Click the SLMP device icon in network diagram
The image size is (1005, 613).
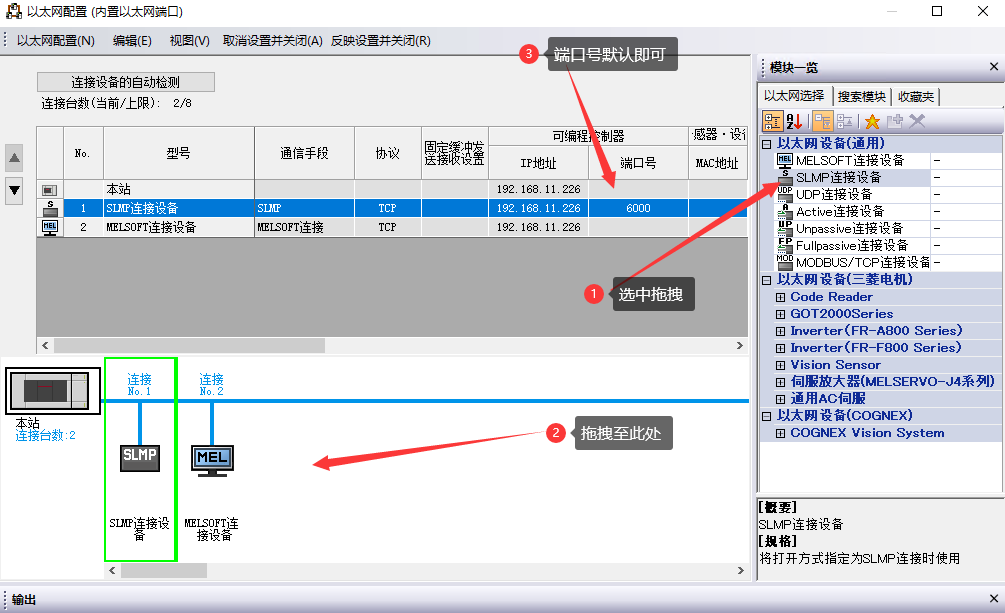140,458
